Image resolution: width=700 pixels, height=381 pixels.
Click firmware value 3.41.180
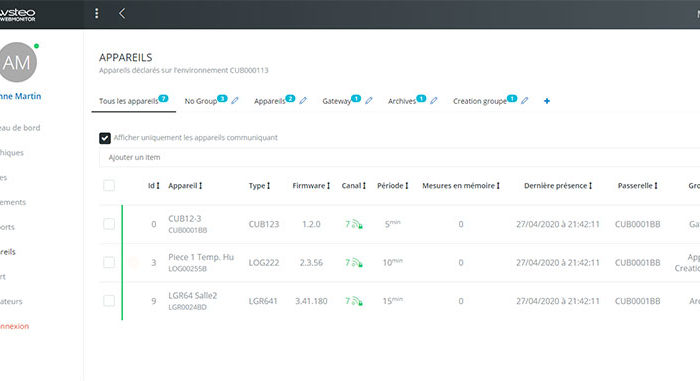tap(311, 301)
